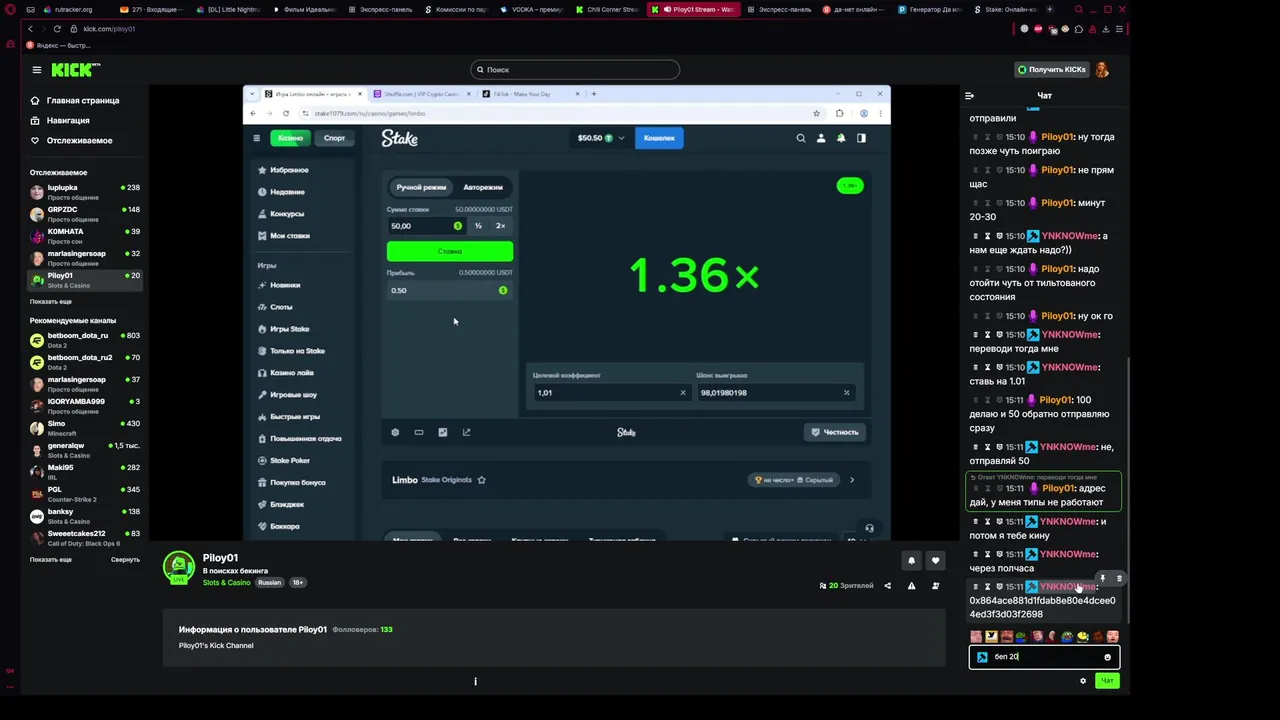Click the Сумма ставки bet amount field
Screen dimensions: 1280x720
tap(426, 226)
